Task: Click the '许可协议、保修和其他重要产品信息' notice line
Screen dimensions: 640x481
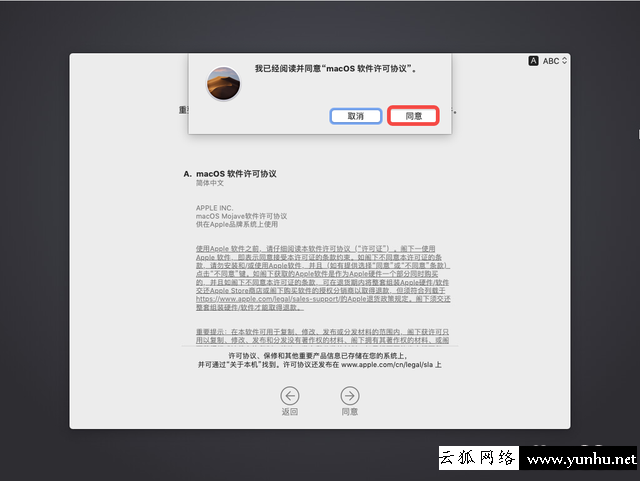Action: pos(318,356)
